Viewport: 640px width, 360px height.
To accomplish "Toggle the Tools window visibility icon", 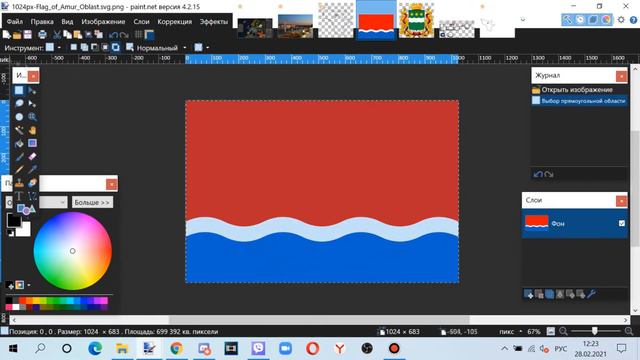I will click(568, 20).
